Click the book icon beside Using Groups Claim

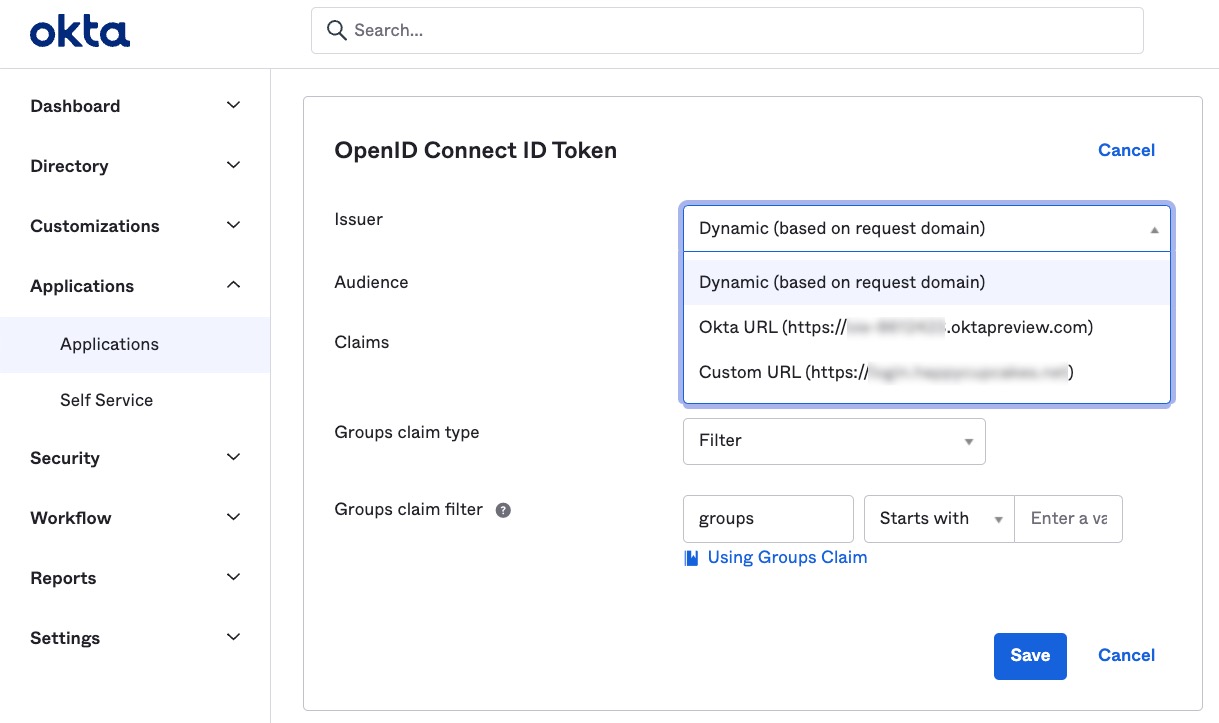pos(691,558)
